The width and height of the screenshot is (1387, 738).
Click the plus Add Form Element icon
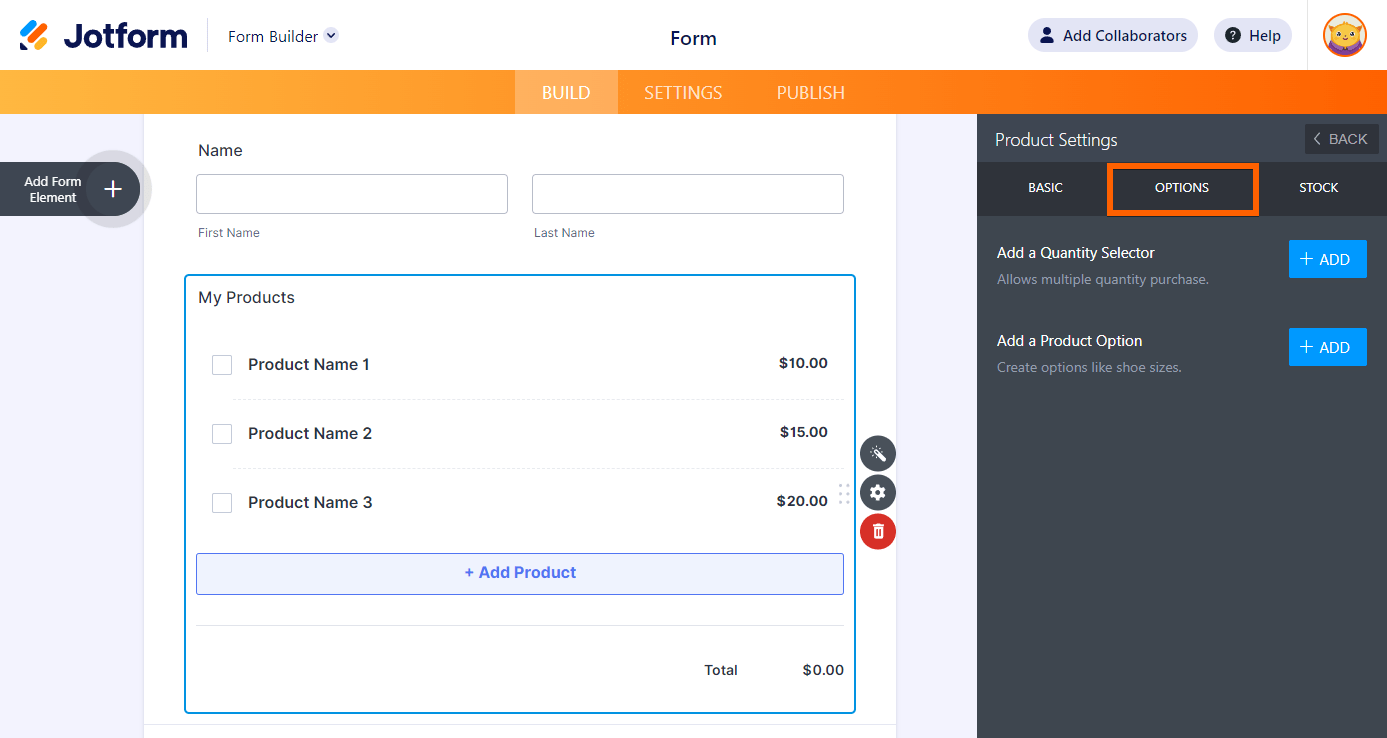tap(113, 189)
